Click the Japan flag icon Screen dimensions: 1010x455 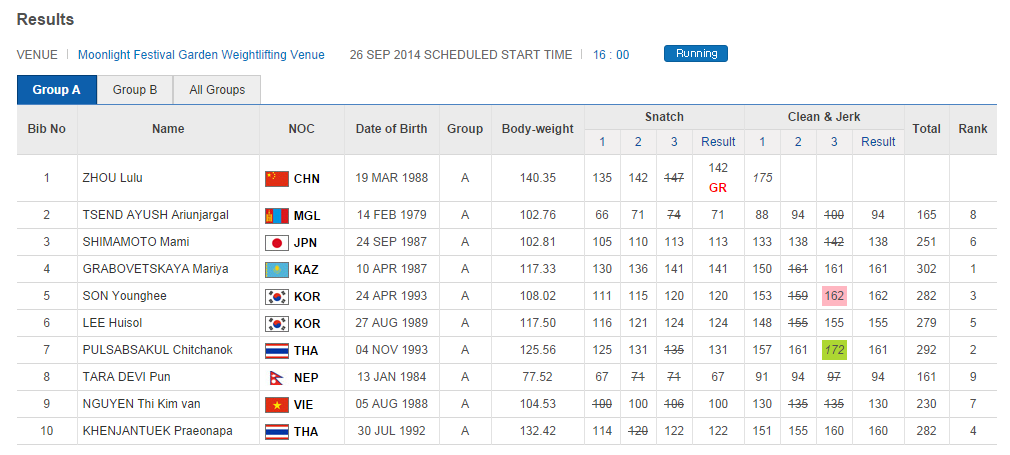point(276,242)
